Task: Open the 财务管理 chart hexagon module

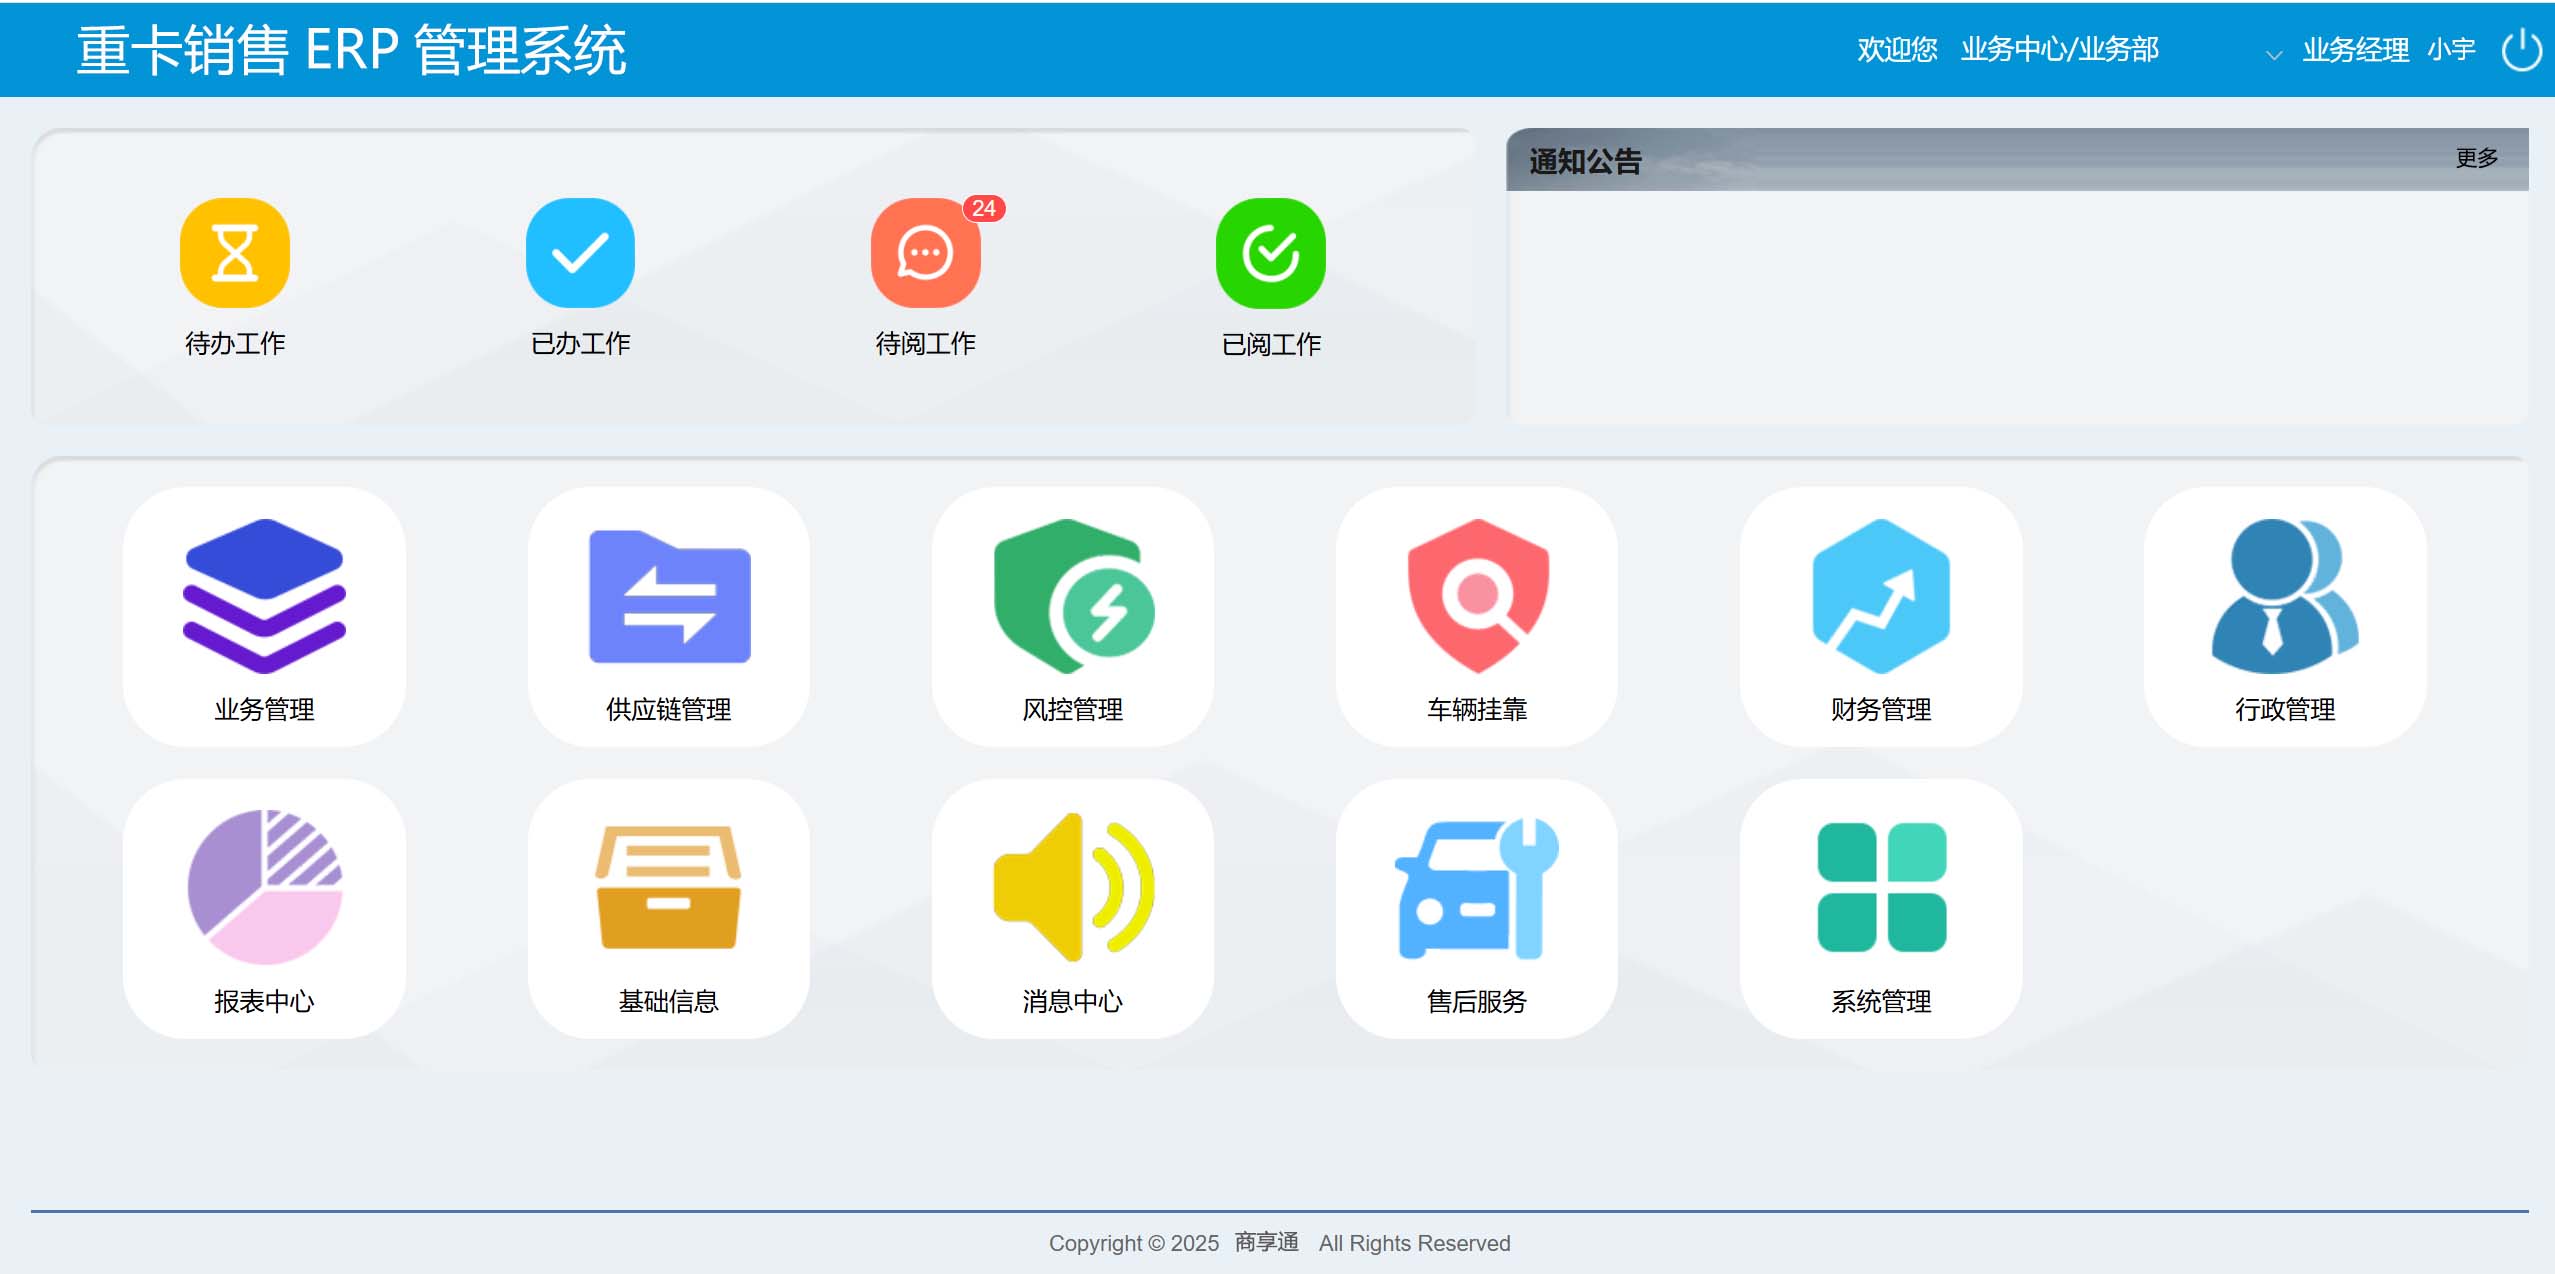Action: tap(1881, 597)
